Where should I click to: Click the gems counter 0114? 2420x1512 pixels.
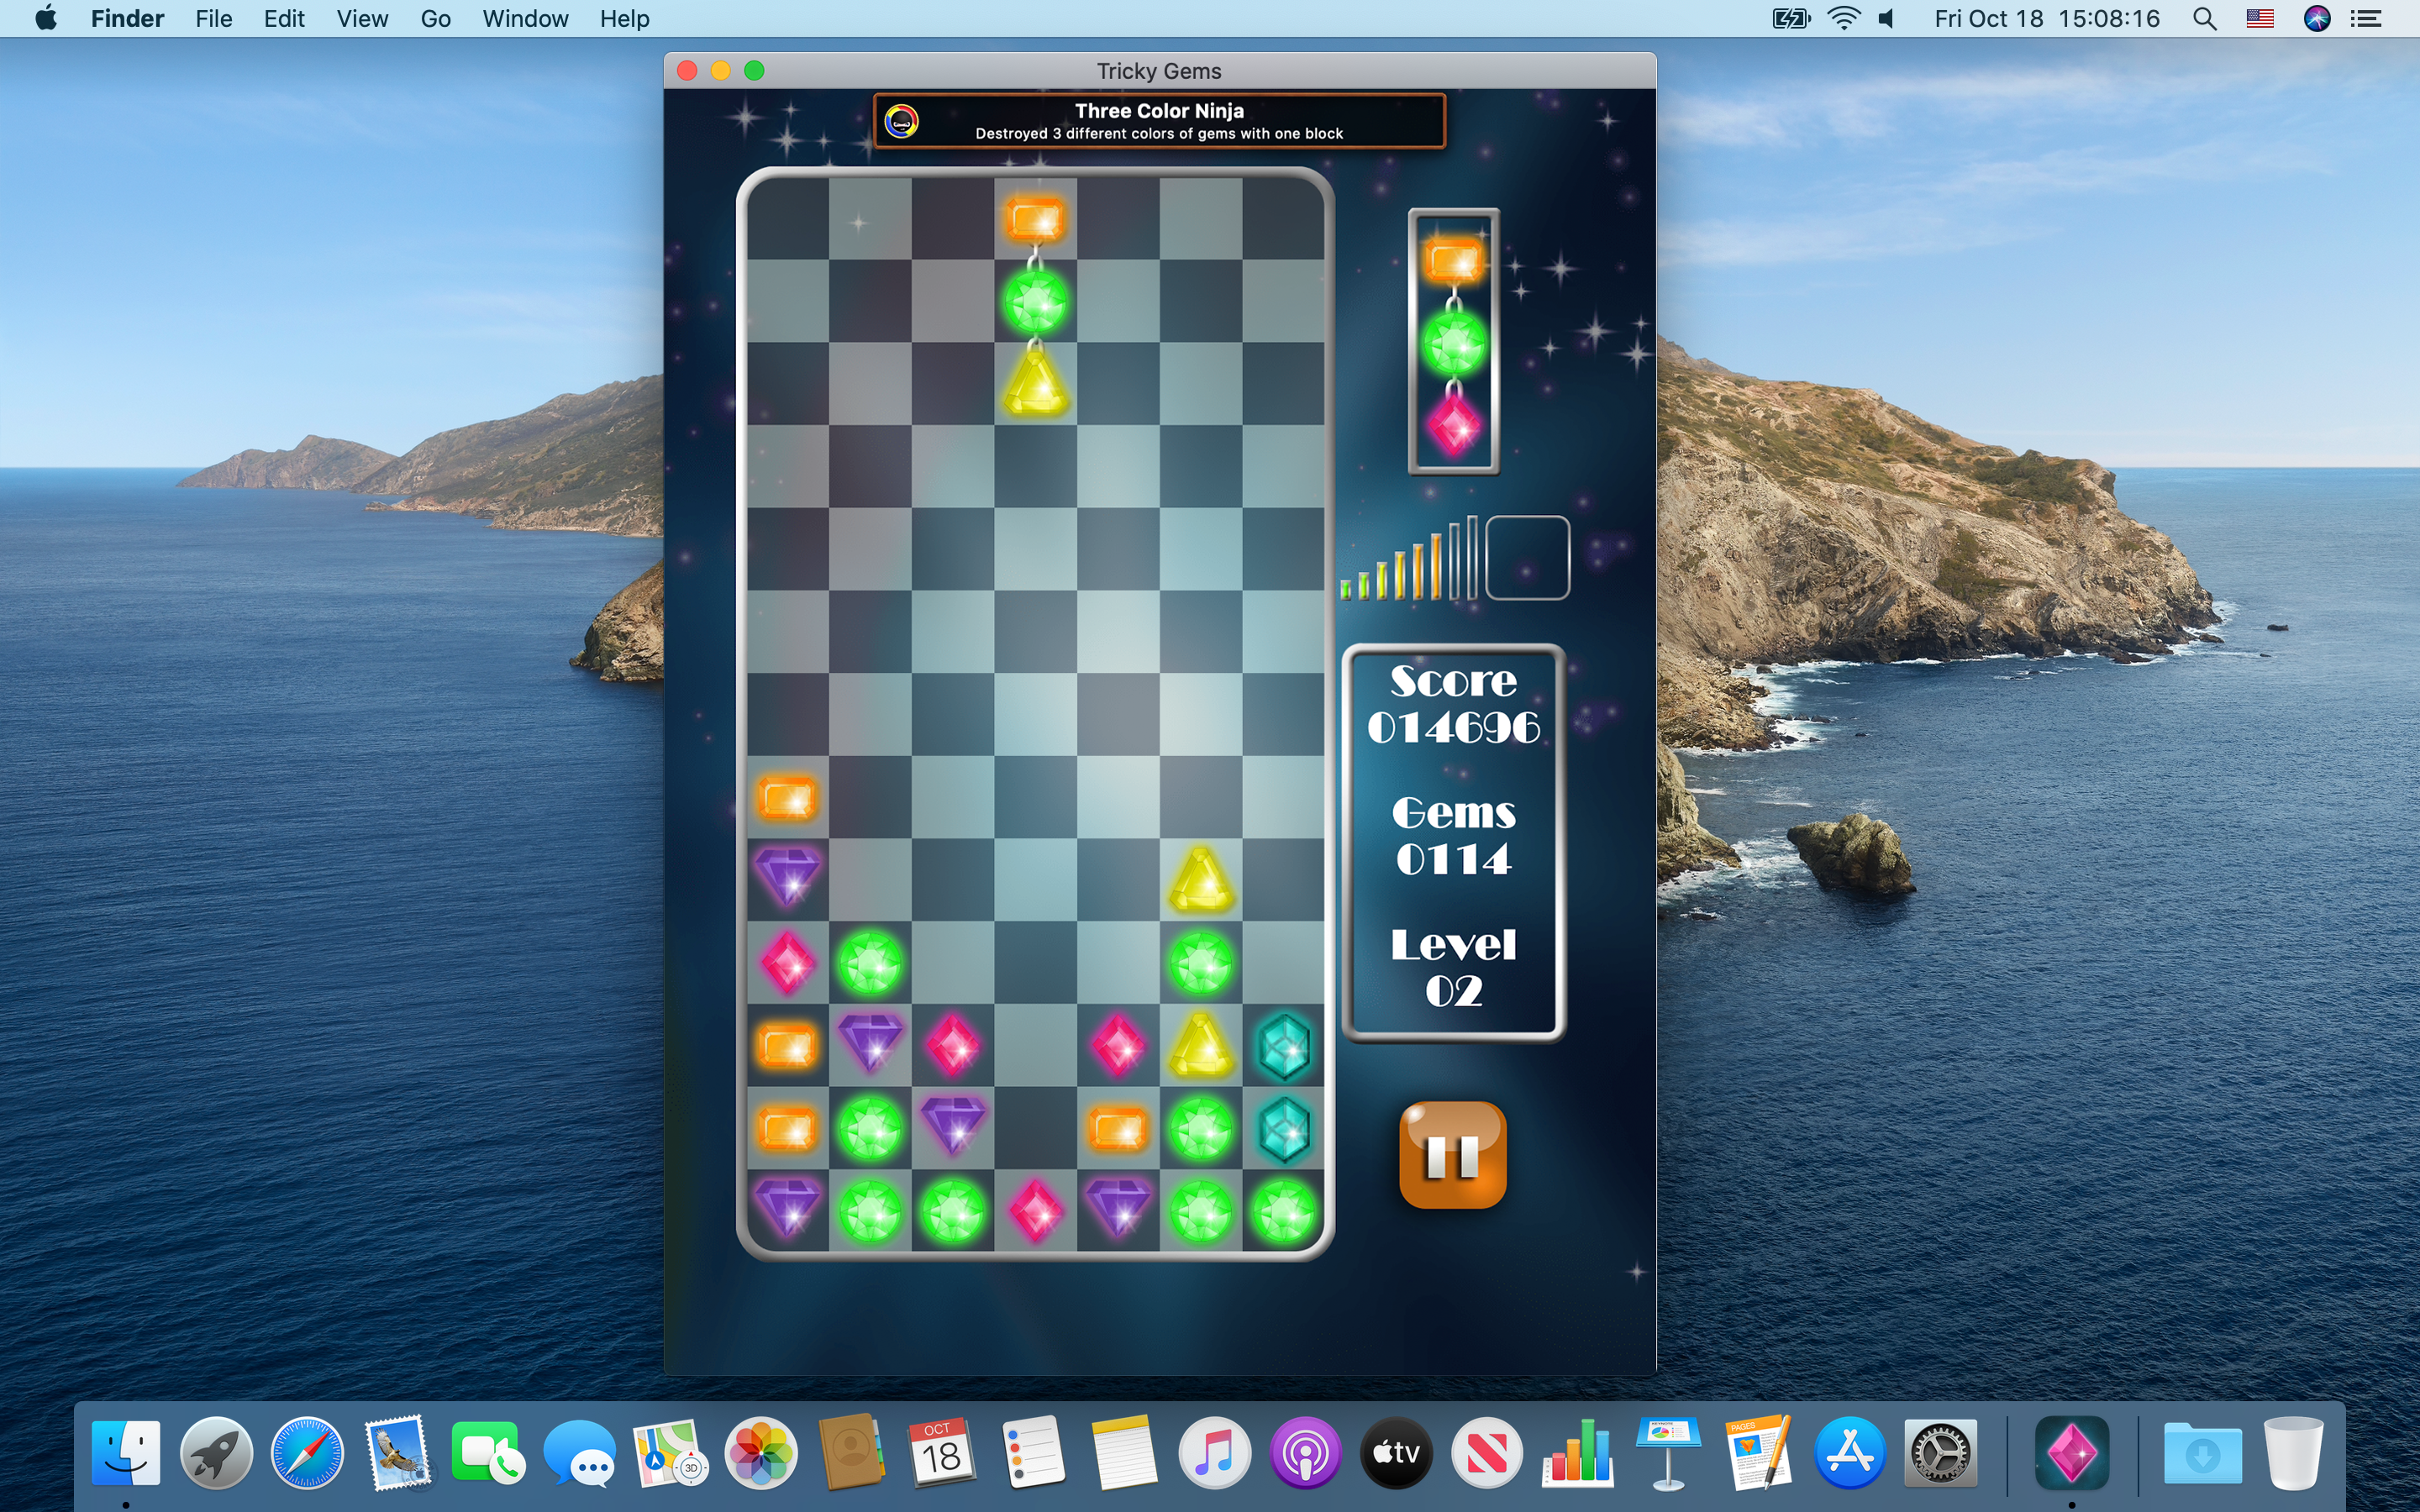(x=1453, y=860)
